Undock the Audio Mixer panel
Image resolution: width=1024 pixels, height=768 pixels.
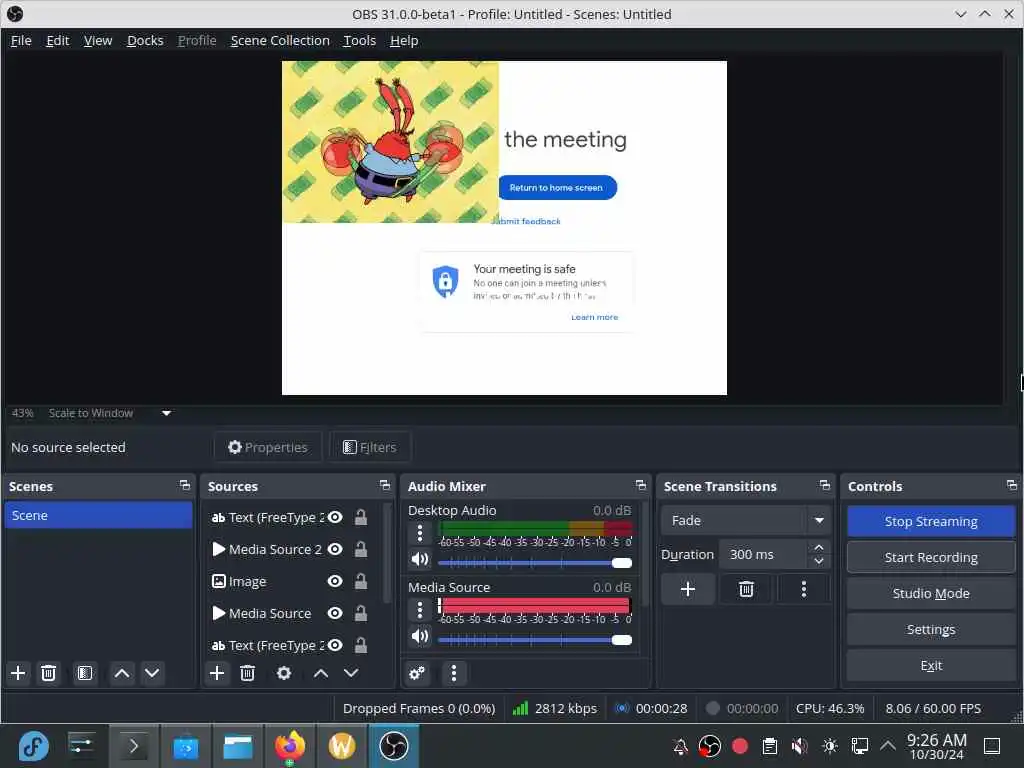[641, 485]
